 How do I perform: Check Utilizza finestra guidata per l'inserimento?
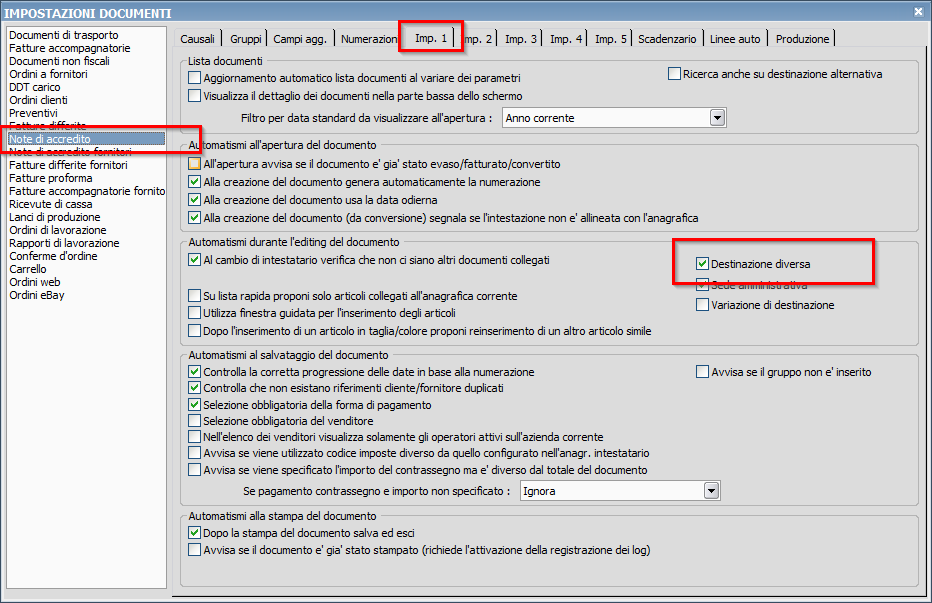(x=194, y=313)
